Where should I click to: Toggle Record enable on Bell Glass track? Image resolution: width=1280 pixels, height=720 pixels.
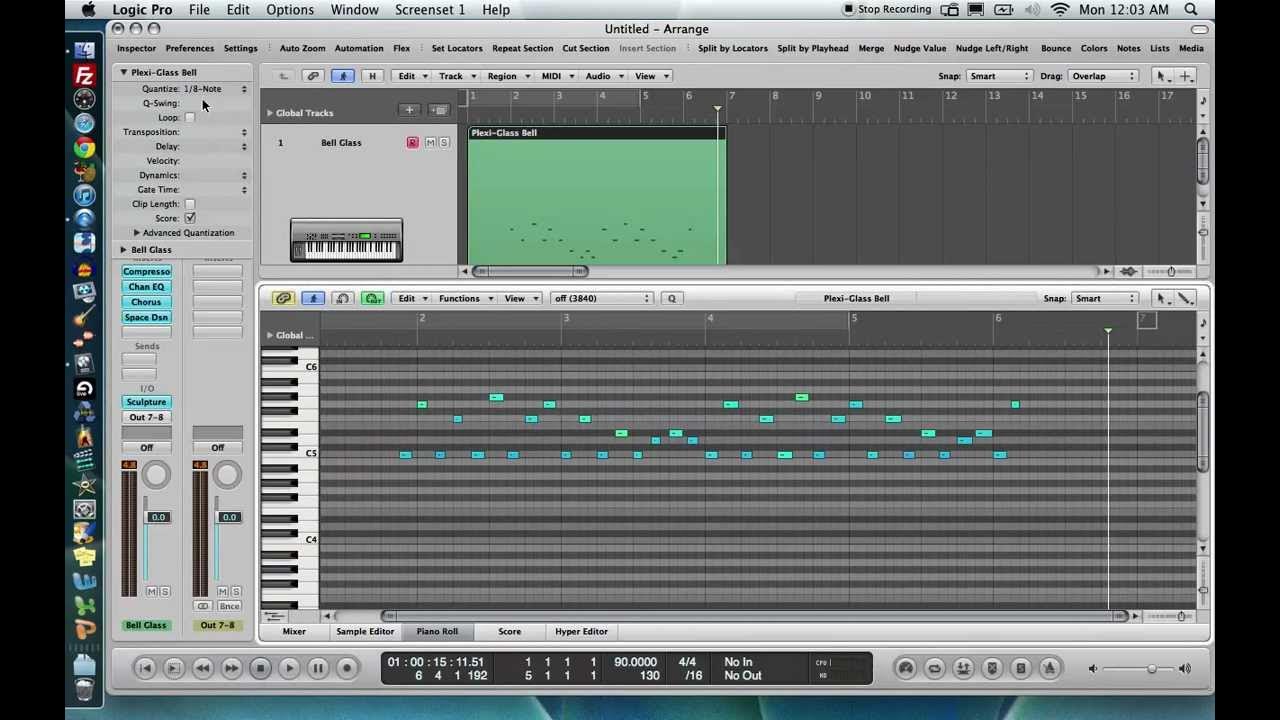[x=412, y=143]
